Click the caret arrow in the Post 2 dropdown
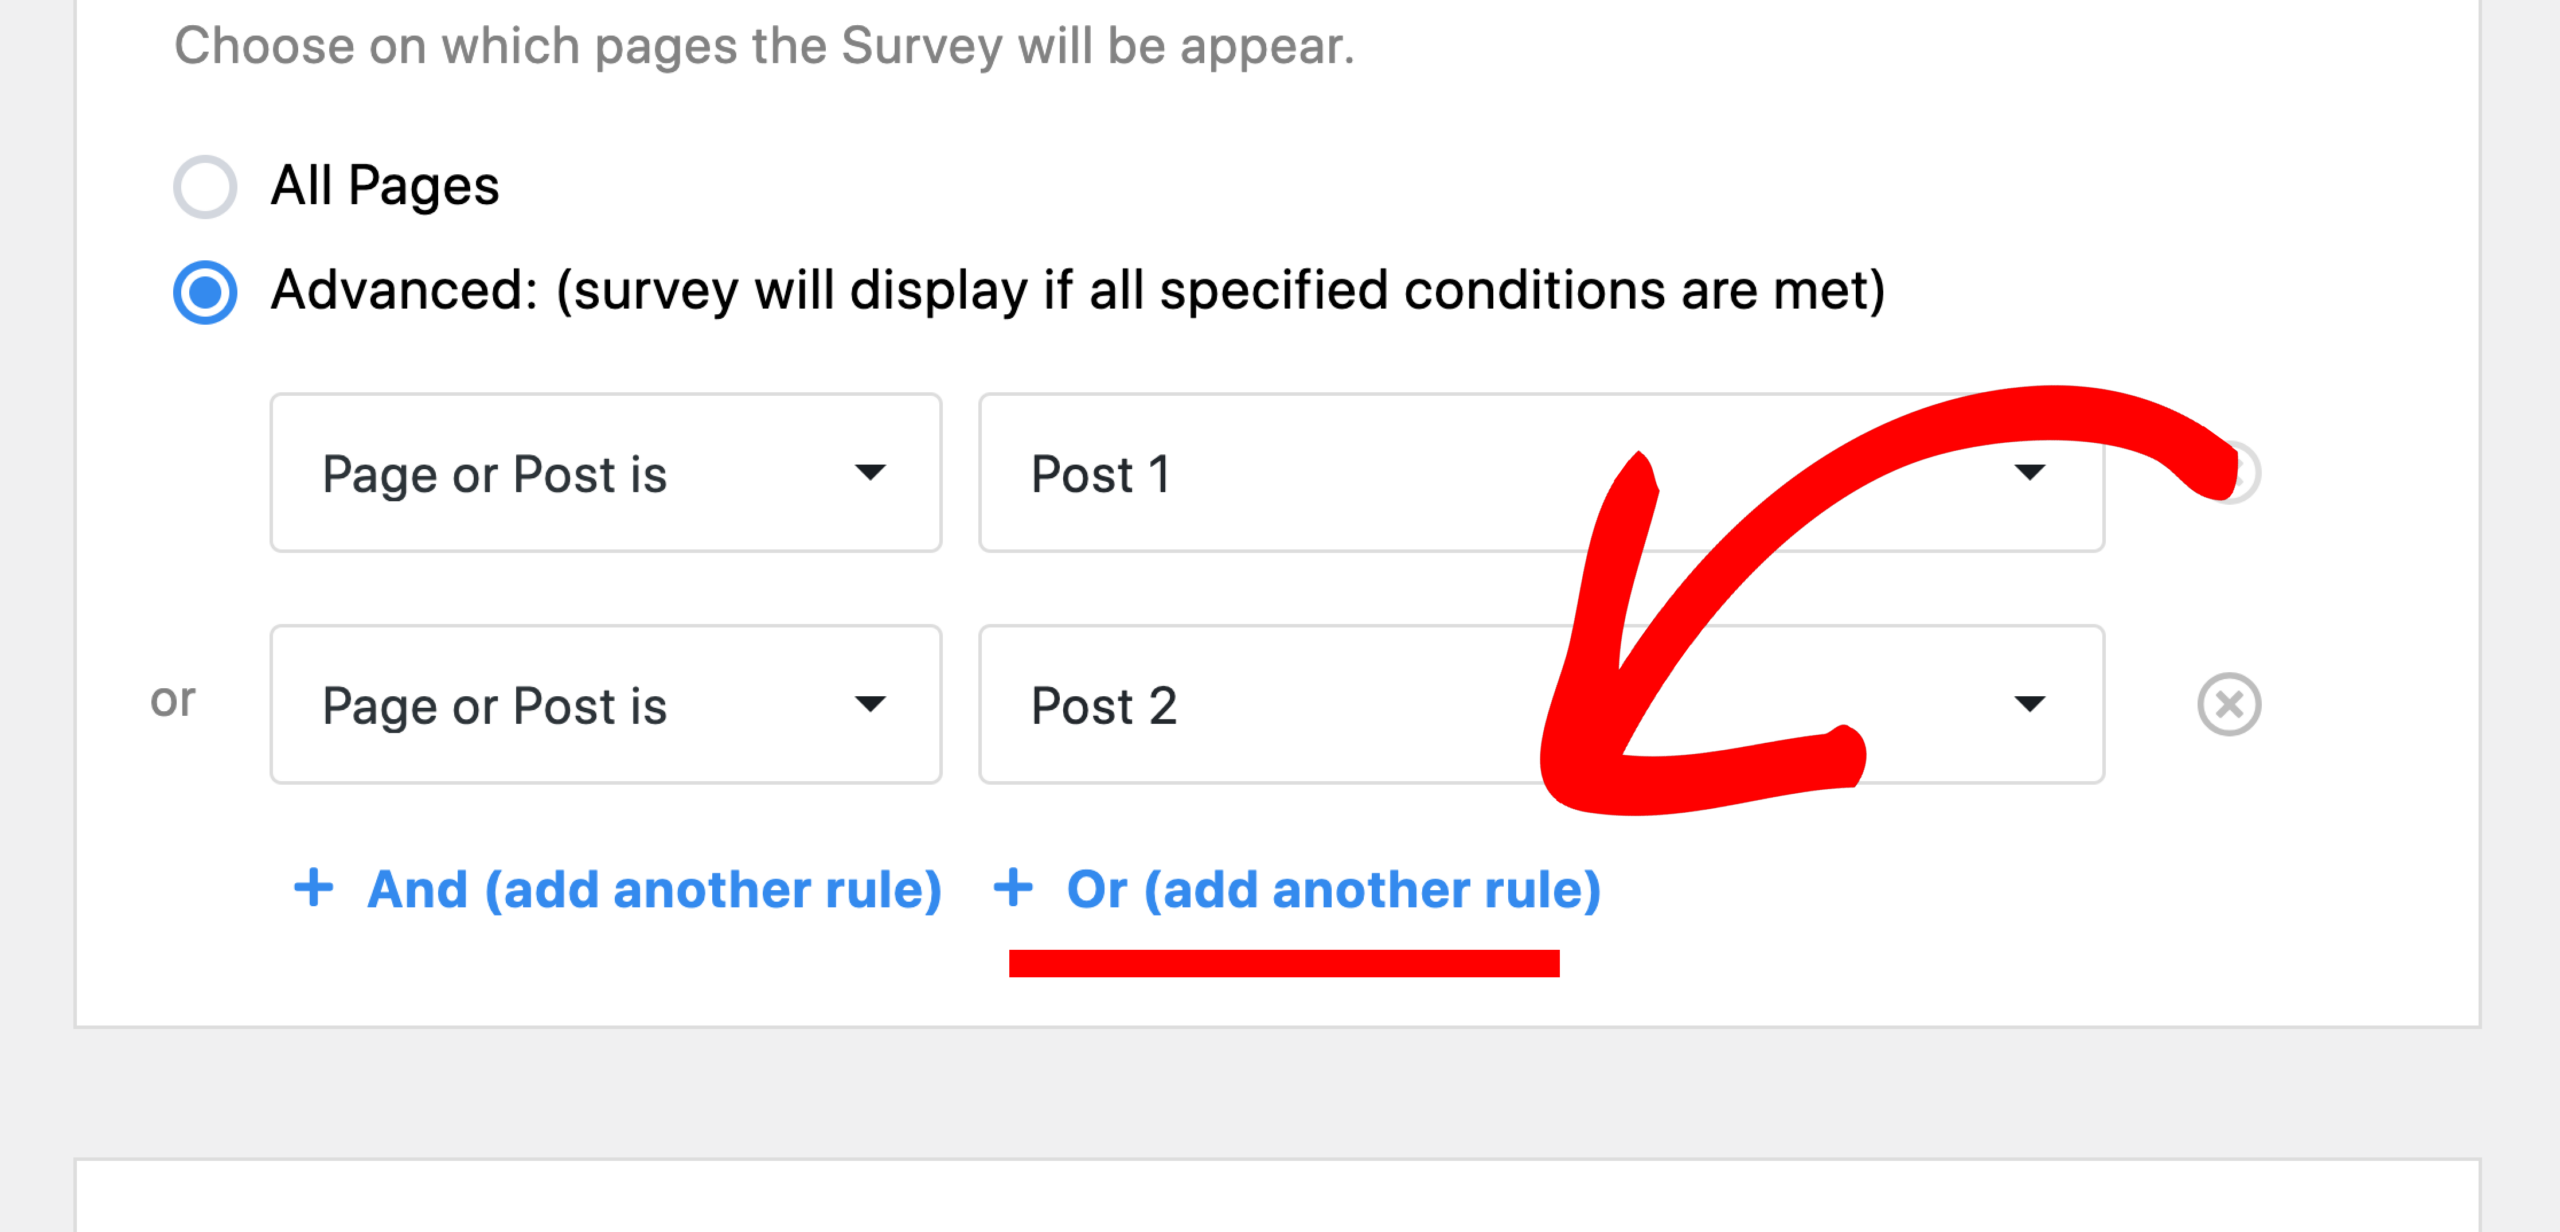This screenshot has width=2560, height=1232. [x=2029, y=705]
